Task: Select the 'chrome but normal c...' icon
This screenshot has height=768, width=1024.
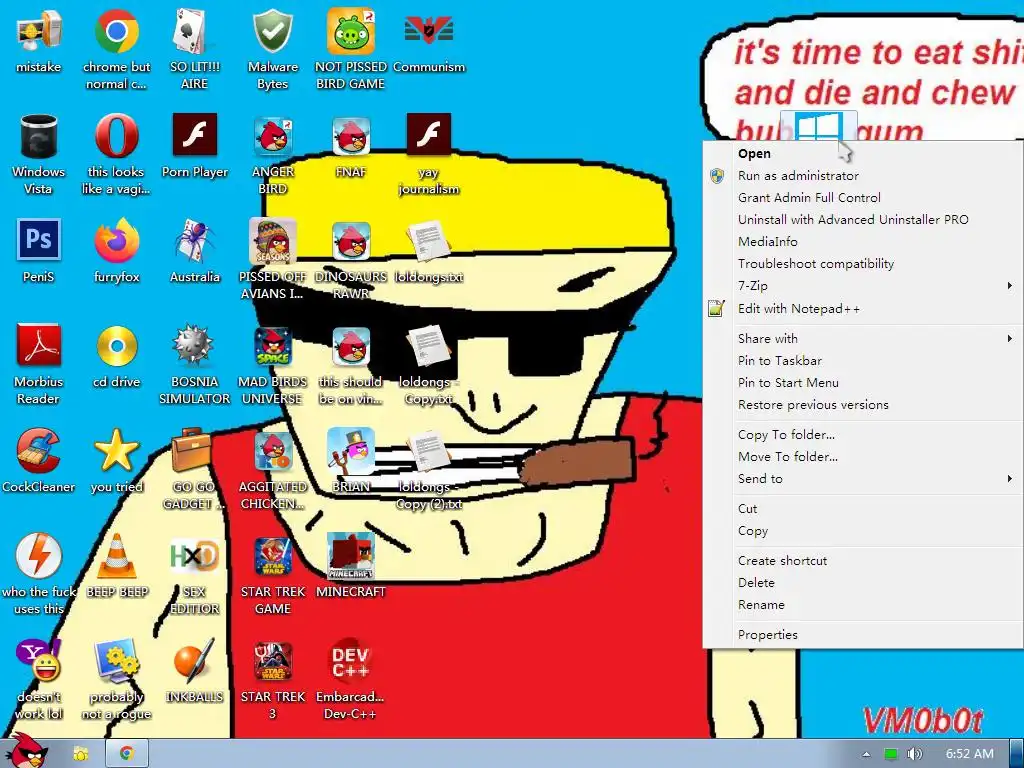Action: 116,31
